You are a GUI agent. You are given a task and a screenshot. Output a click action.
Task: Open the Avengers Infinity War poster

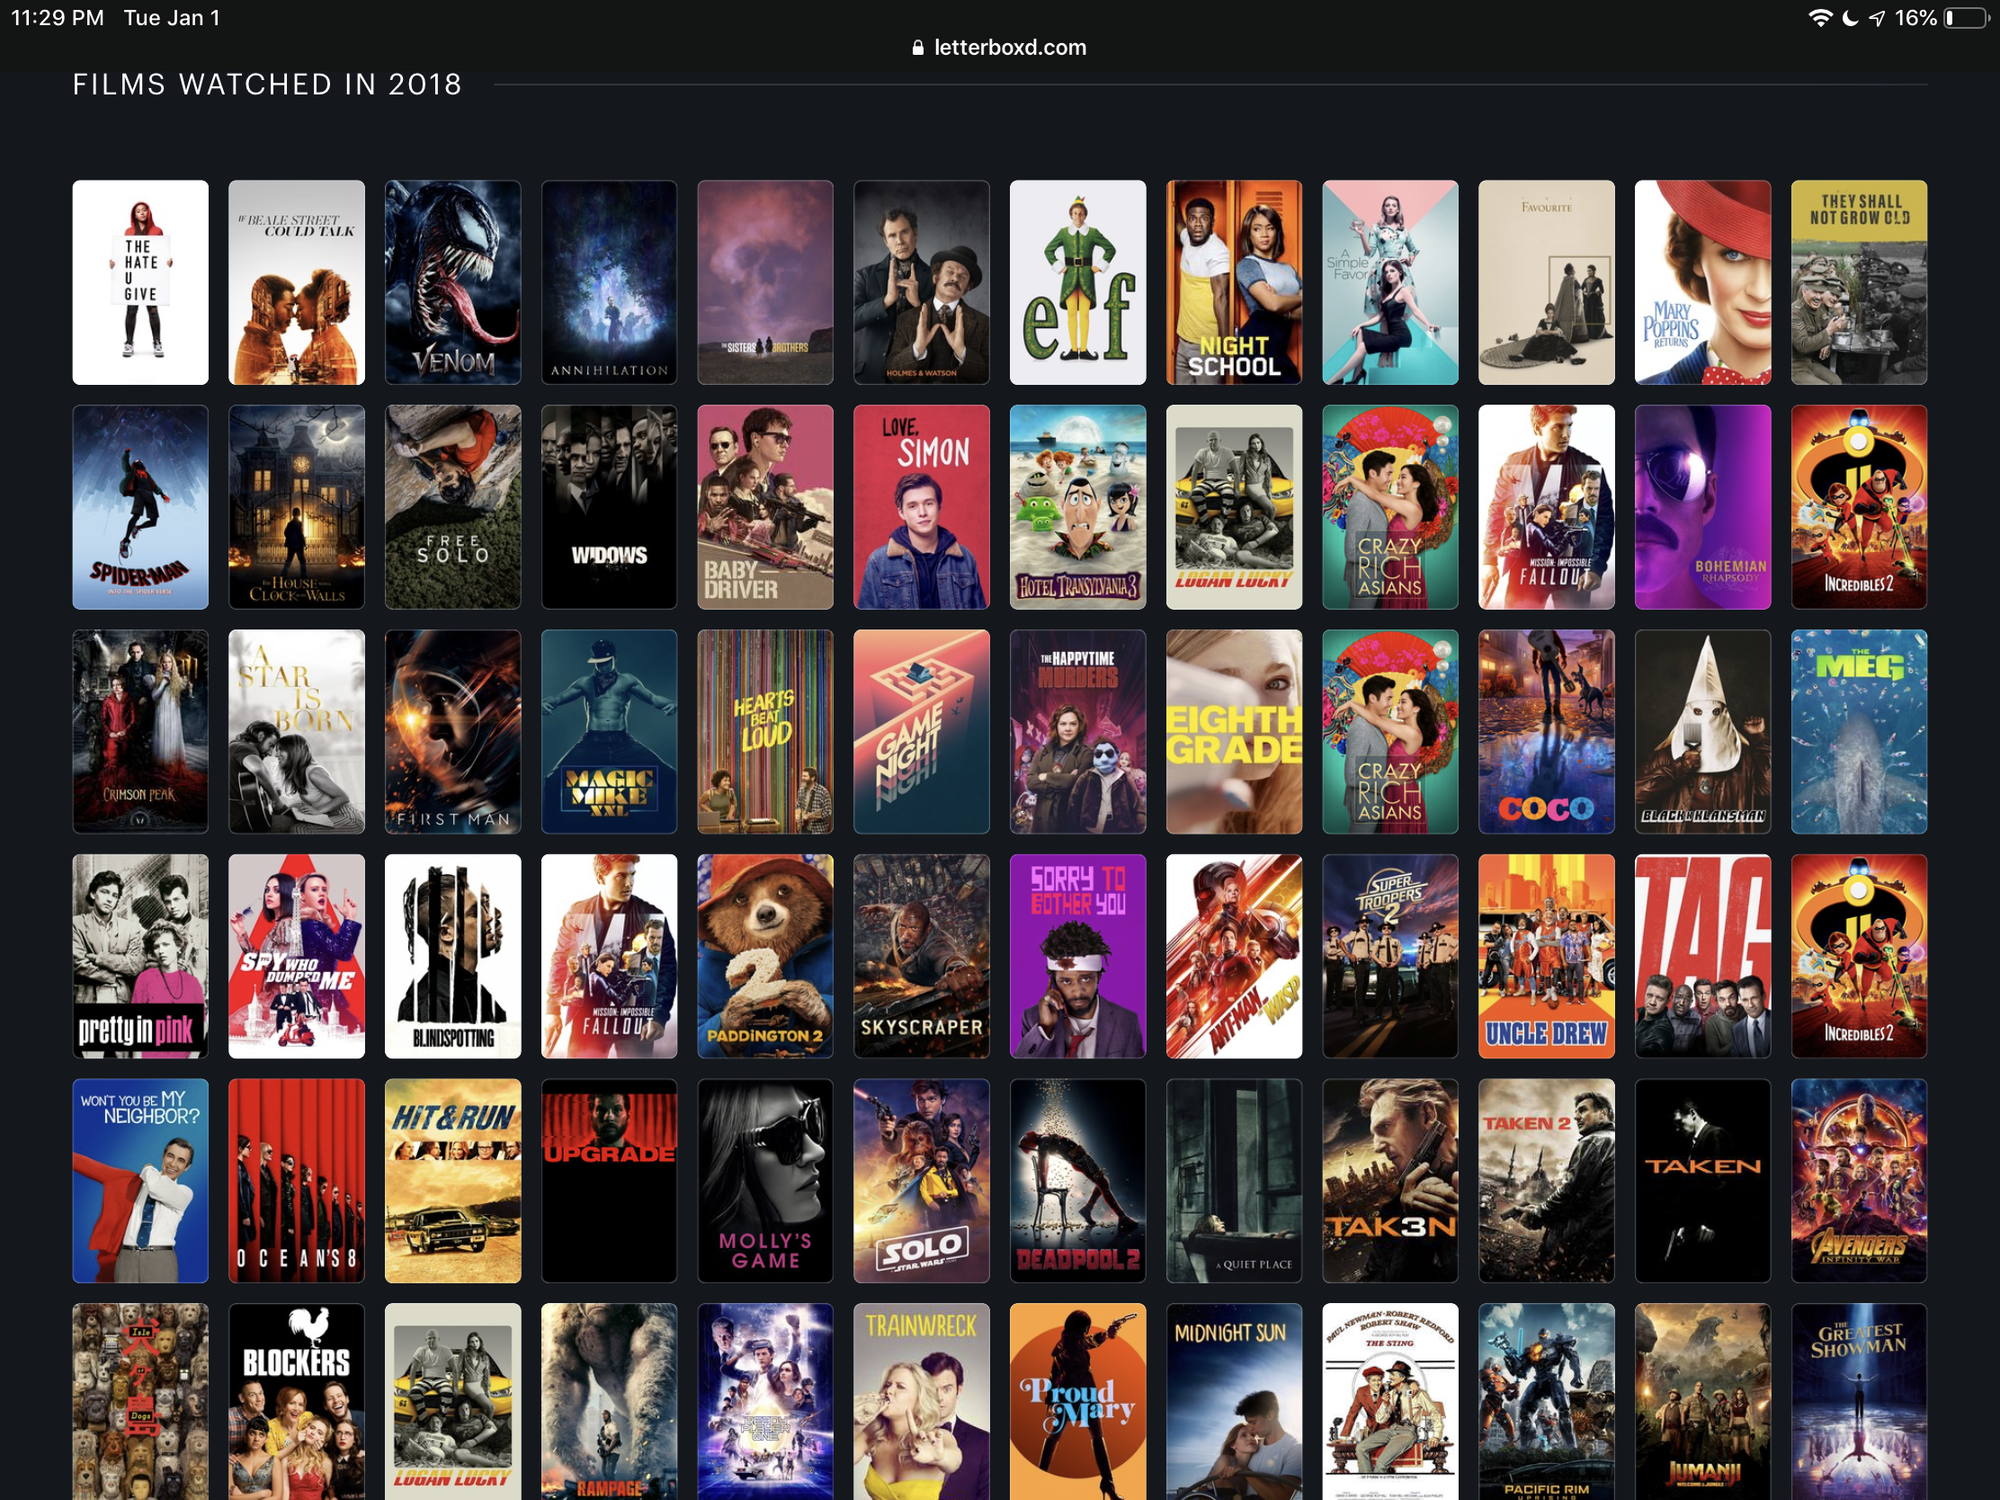tap(1858, 1180)
